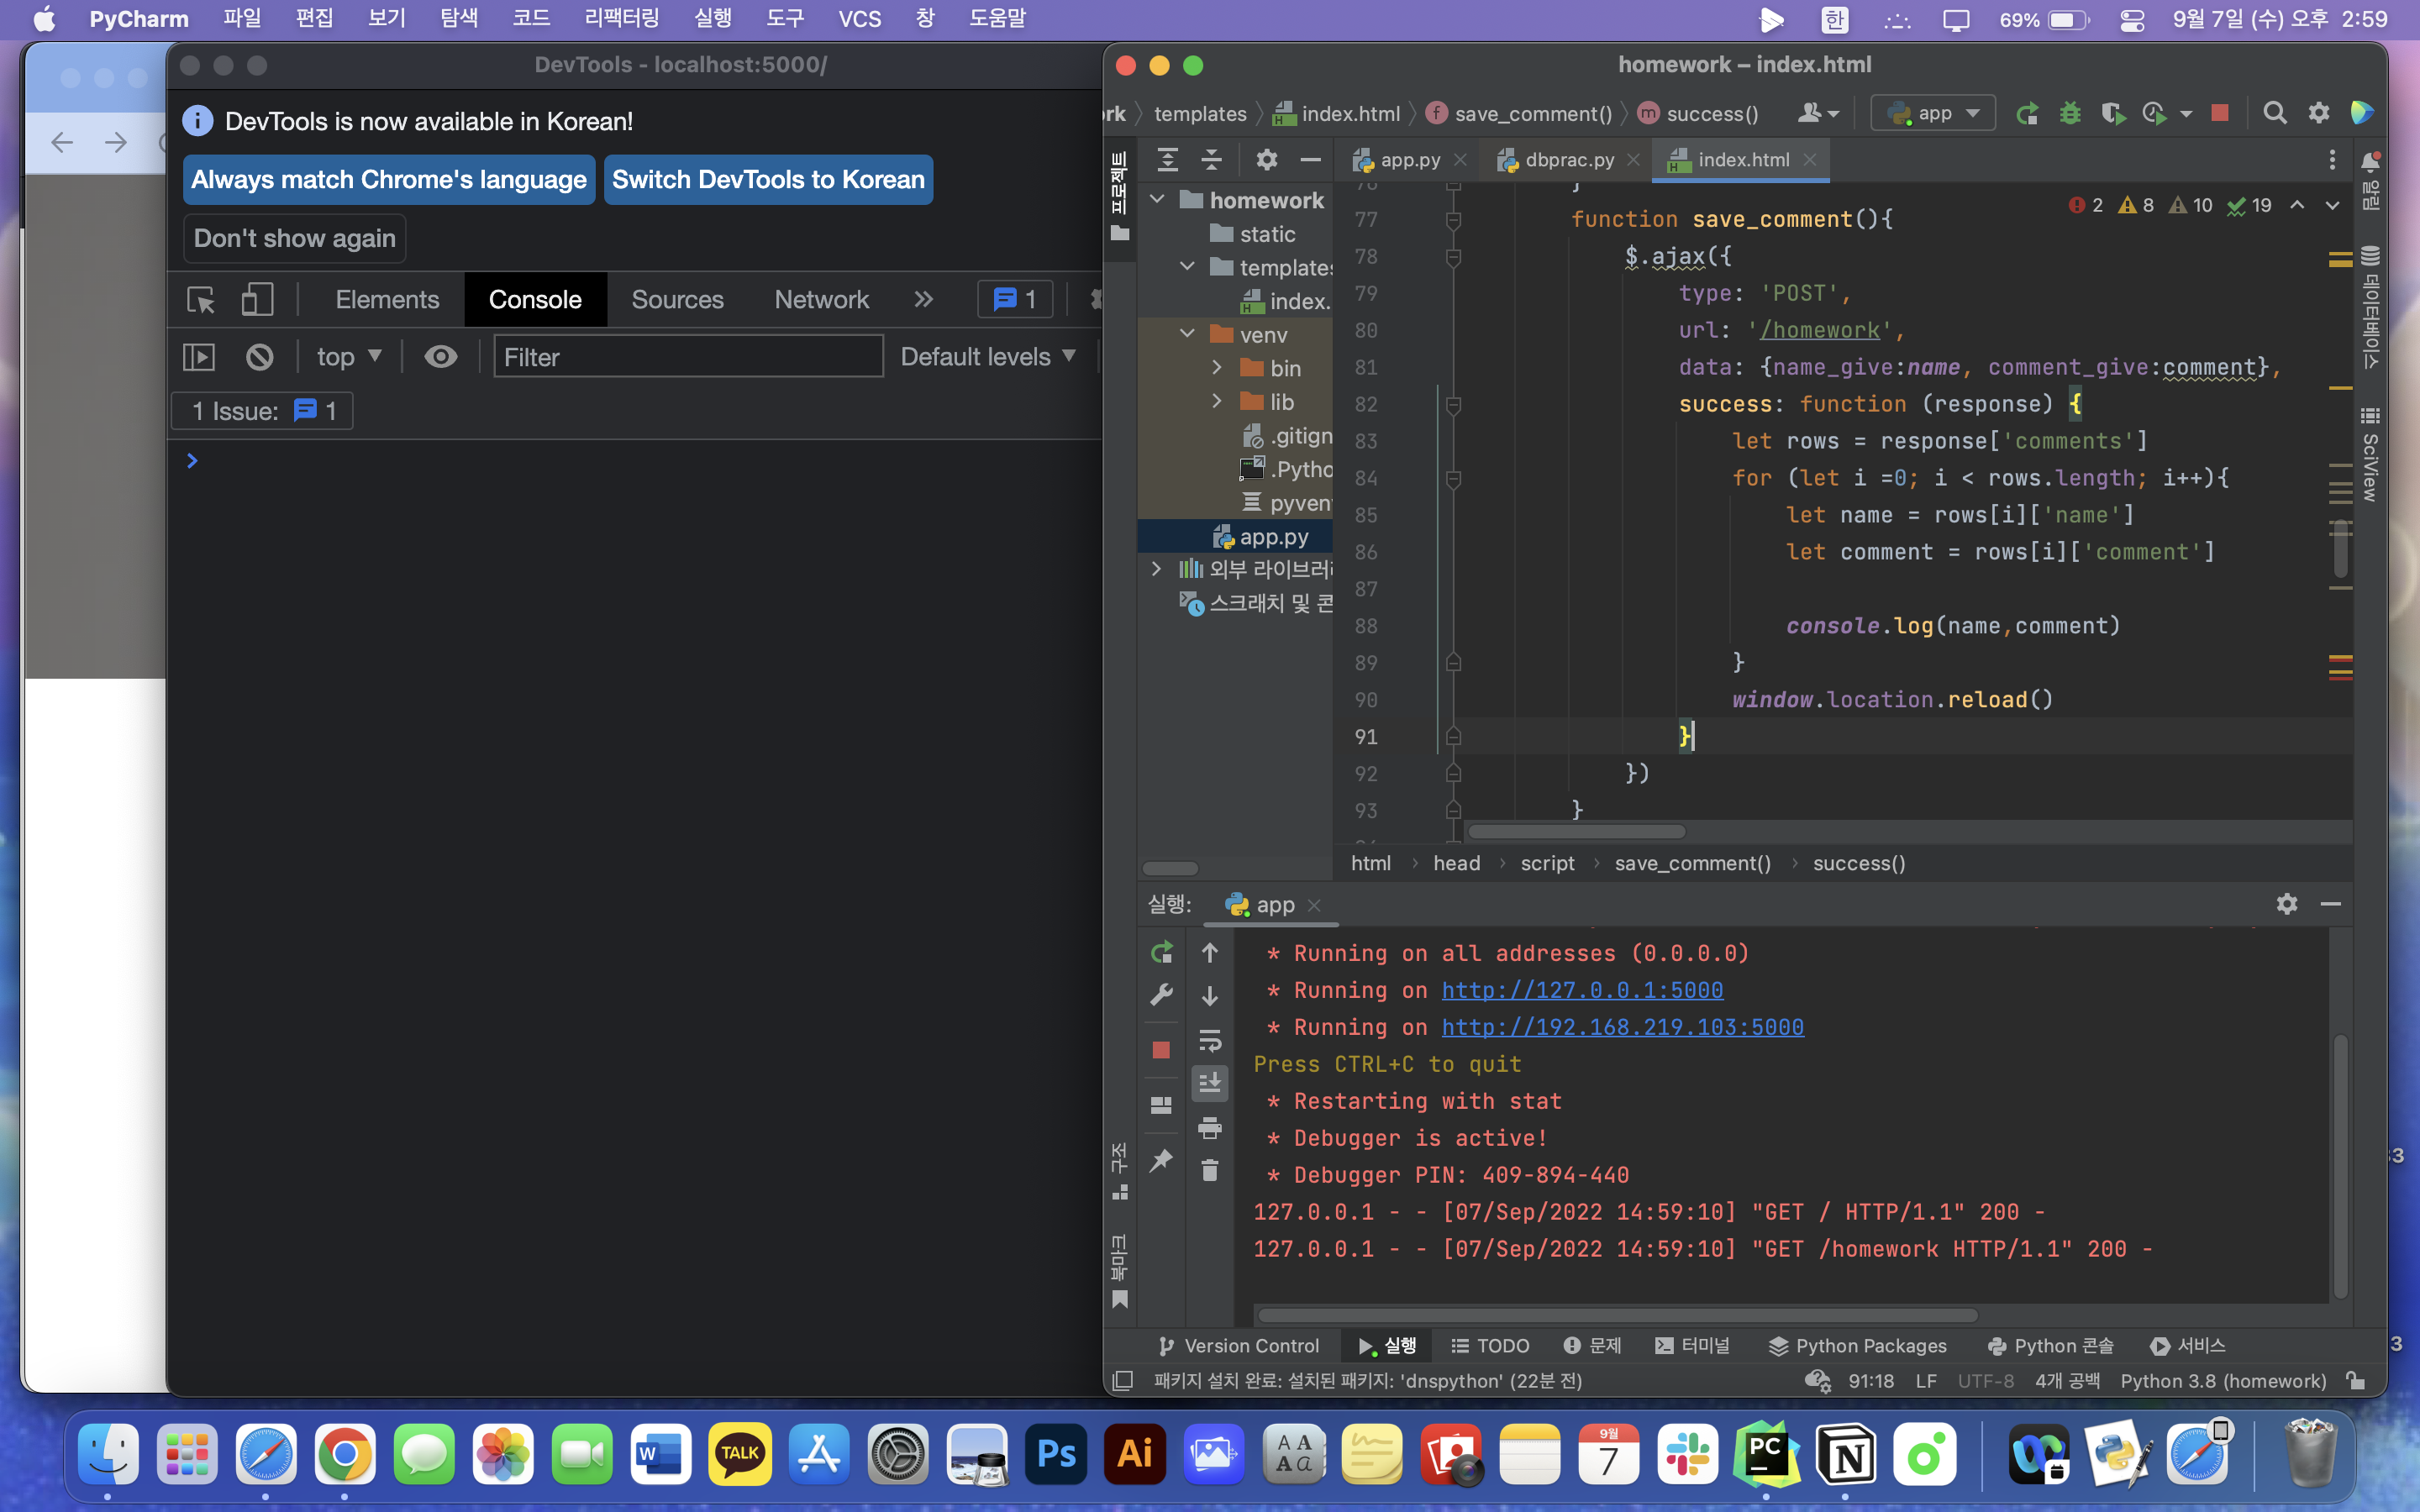This screenshot has width=2420, height=1512.
Task: Pin the Run tab
Action: [x=1161, y=1160]
